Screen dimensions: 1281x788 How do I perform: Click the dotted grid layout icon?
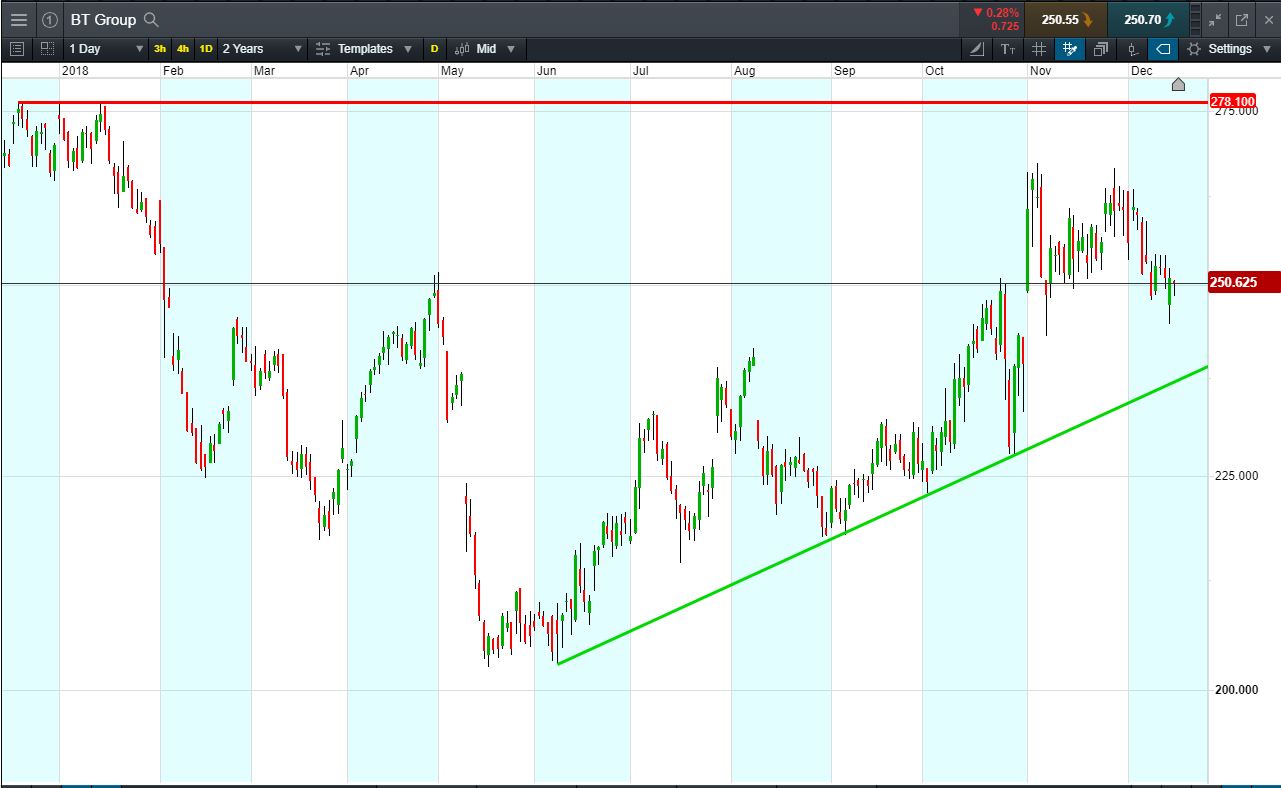(x=47, y=49)
